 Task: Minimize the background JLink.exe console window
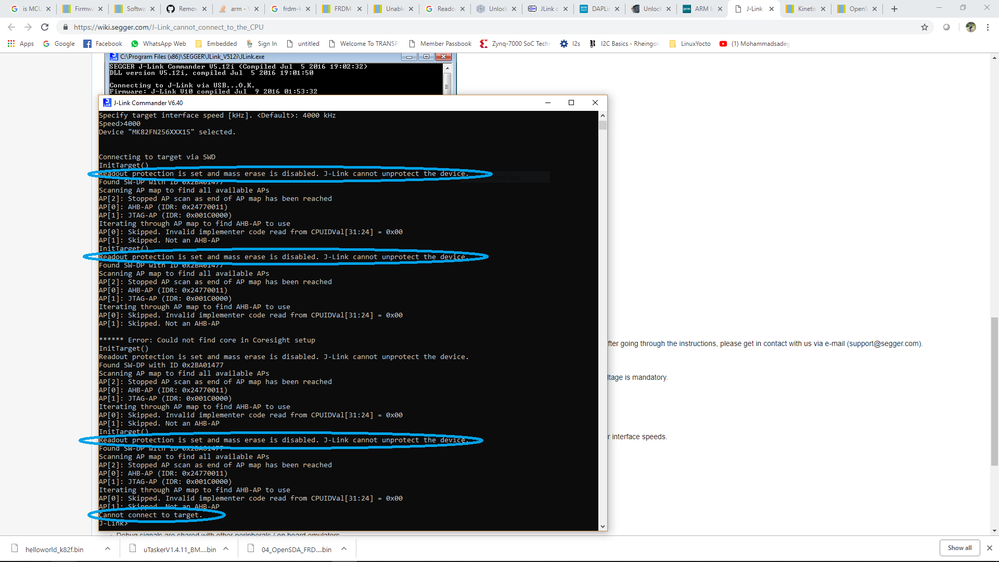coord(408,57)
